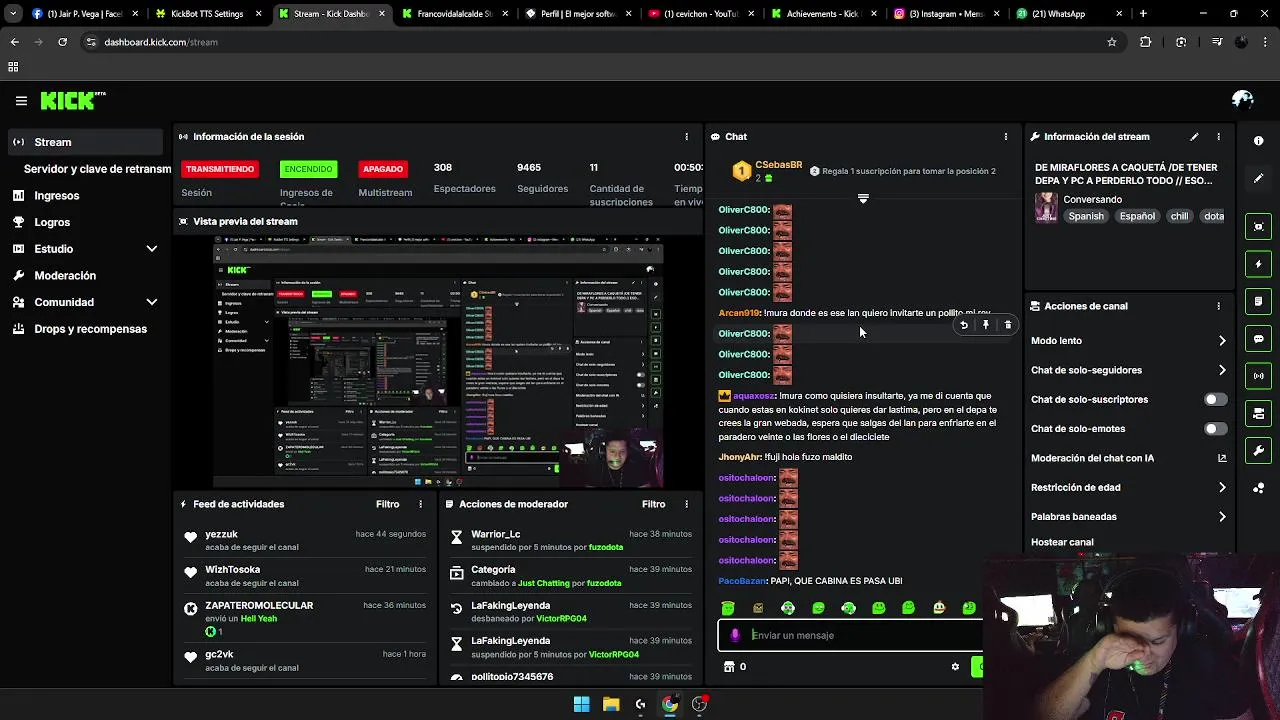Click the fuzodota link under Warrior_Lc
Viewport: 1280px width, 720px height.
(605, 548)
